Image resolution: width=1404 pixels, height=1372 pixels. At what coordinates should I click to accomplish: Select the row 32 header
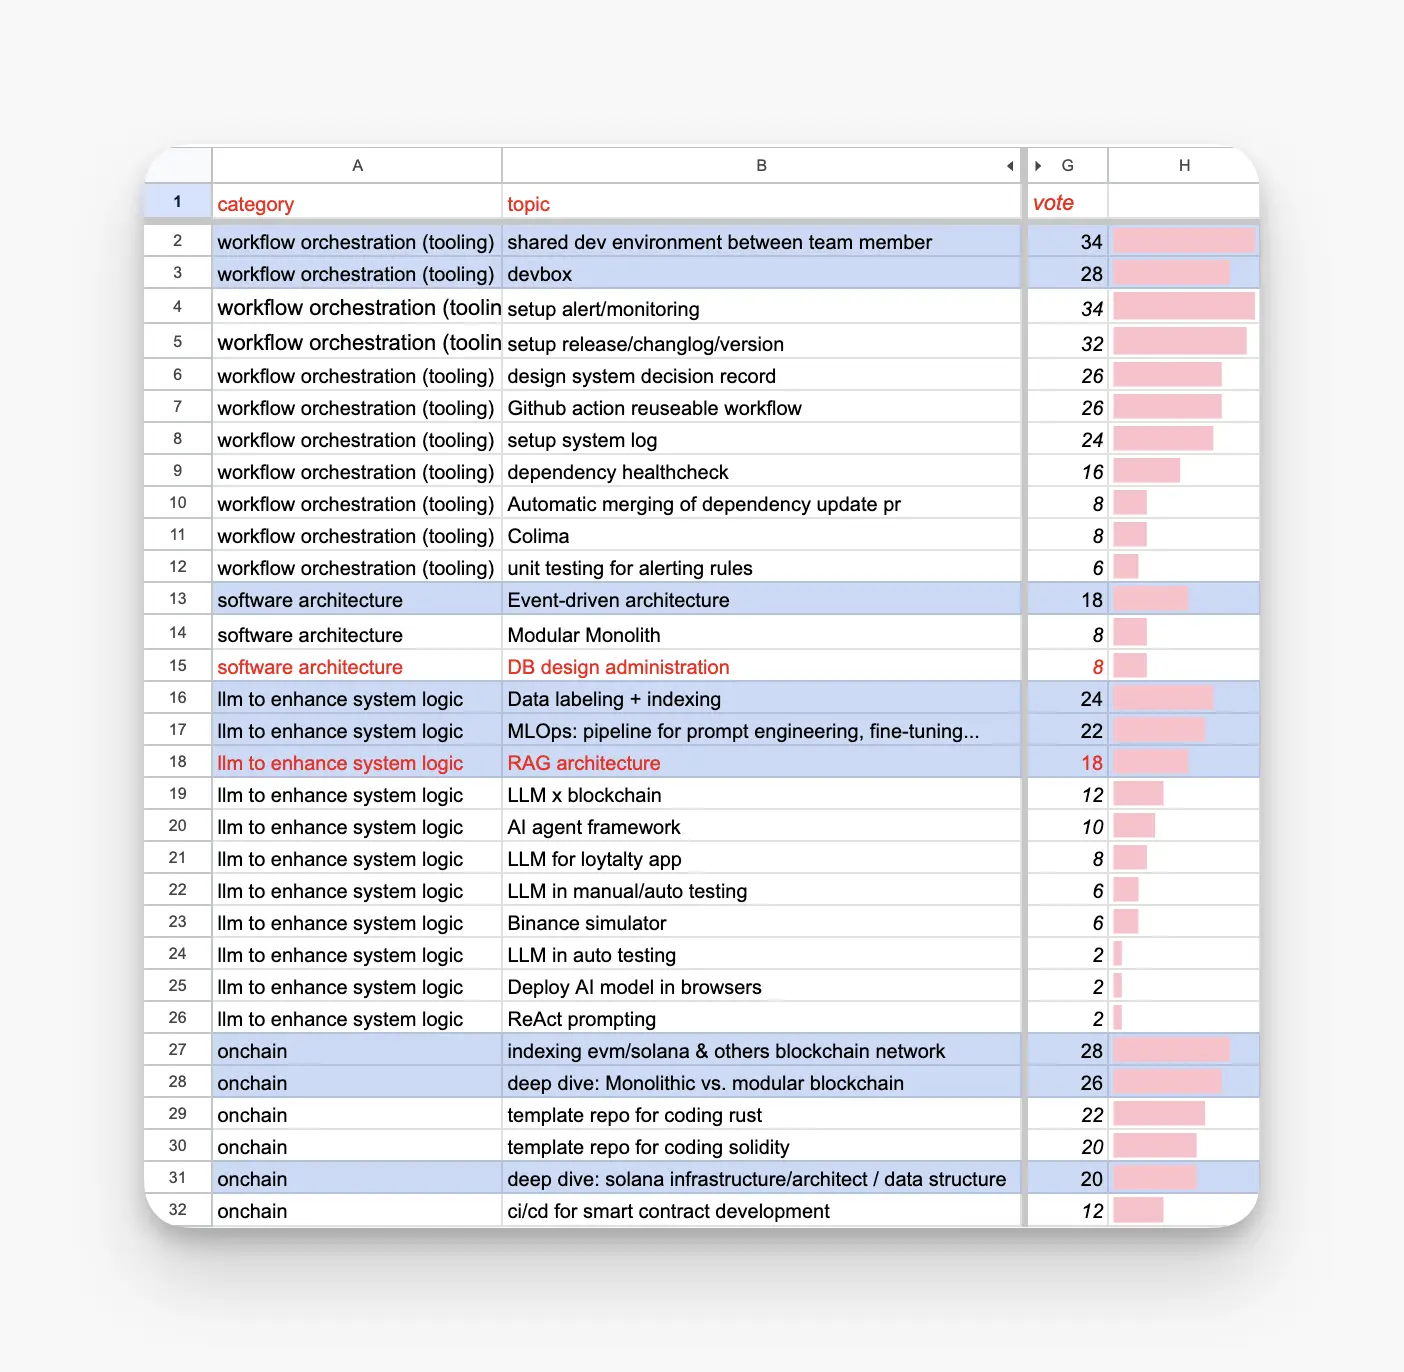178,1210
